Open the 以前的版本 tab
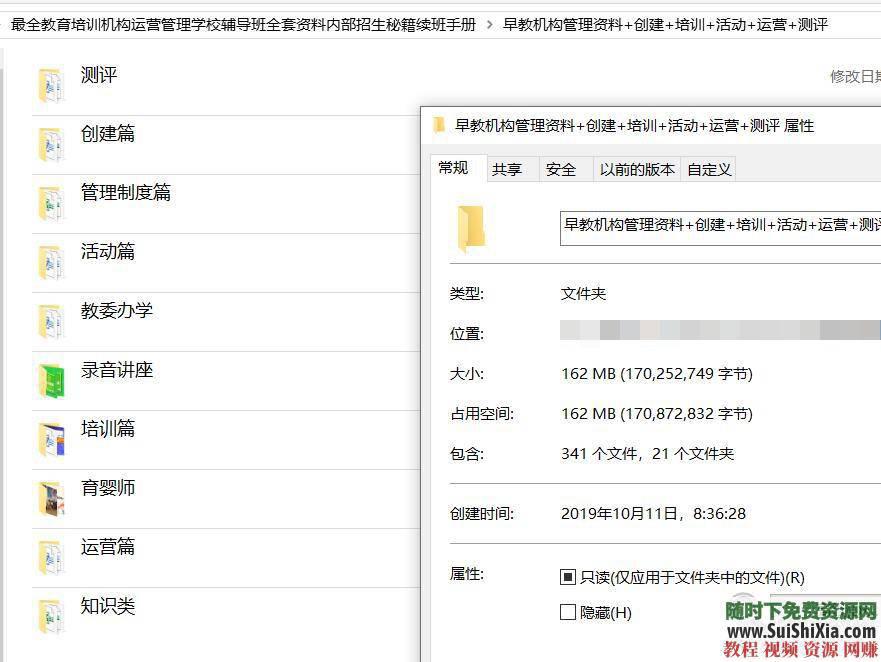Viewport: 881px width, 662px height. pyautogui.click(x=637, y=169)
